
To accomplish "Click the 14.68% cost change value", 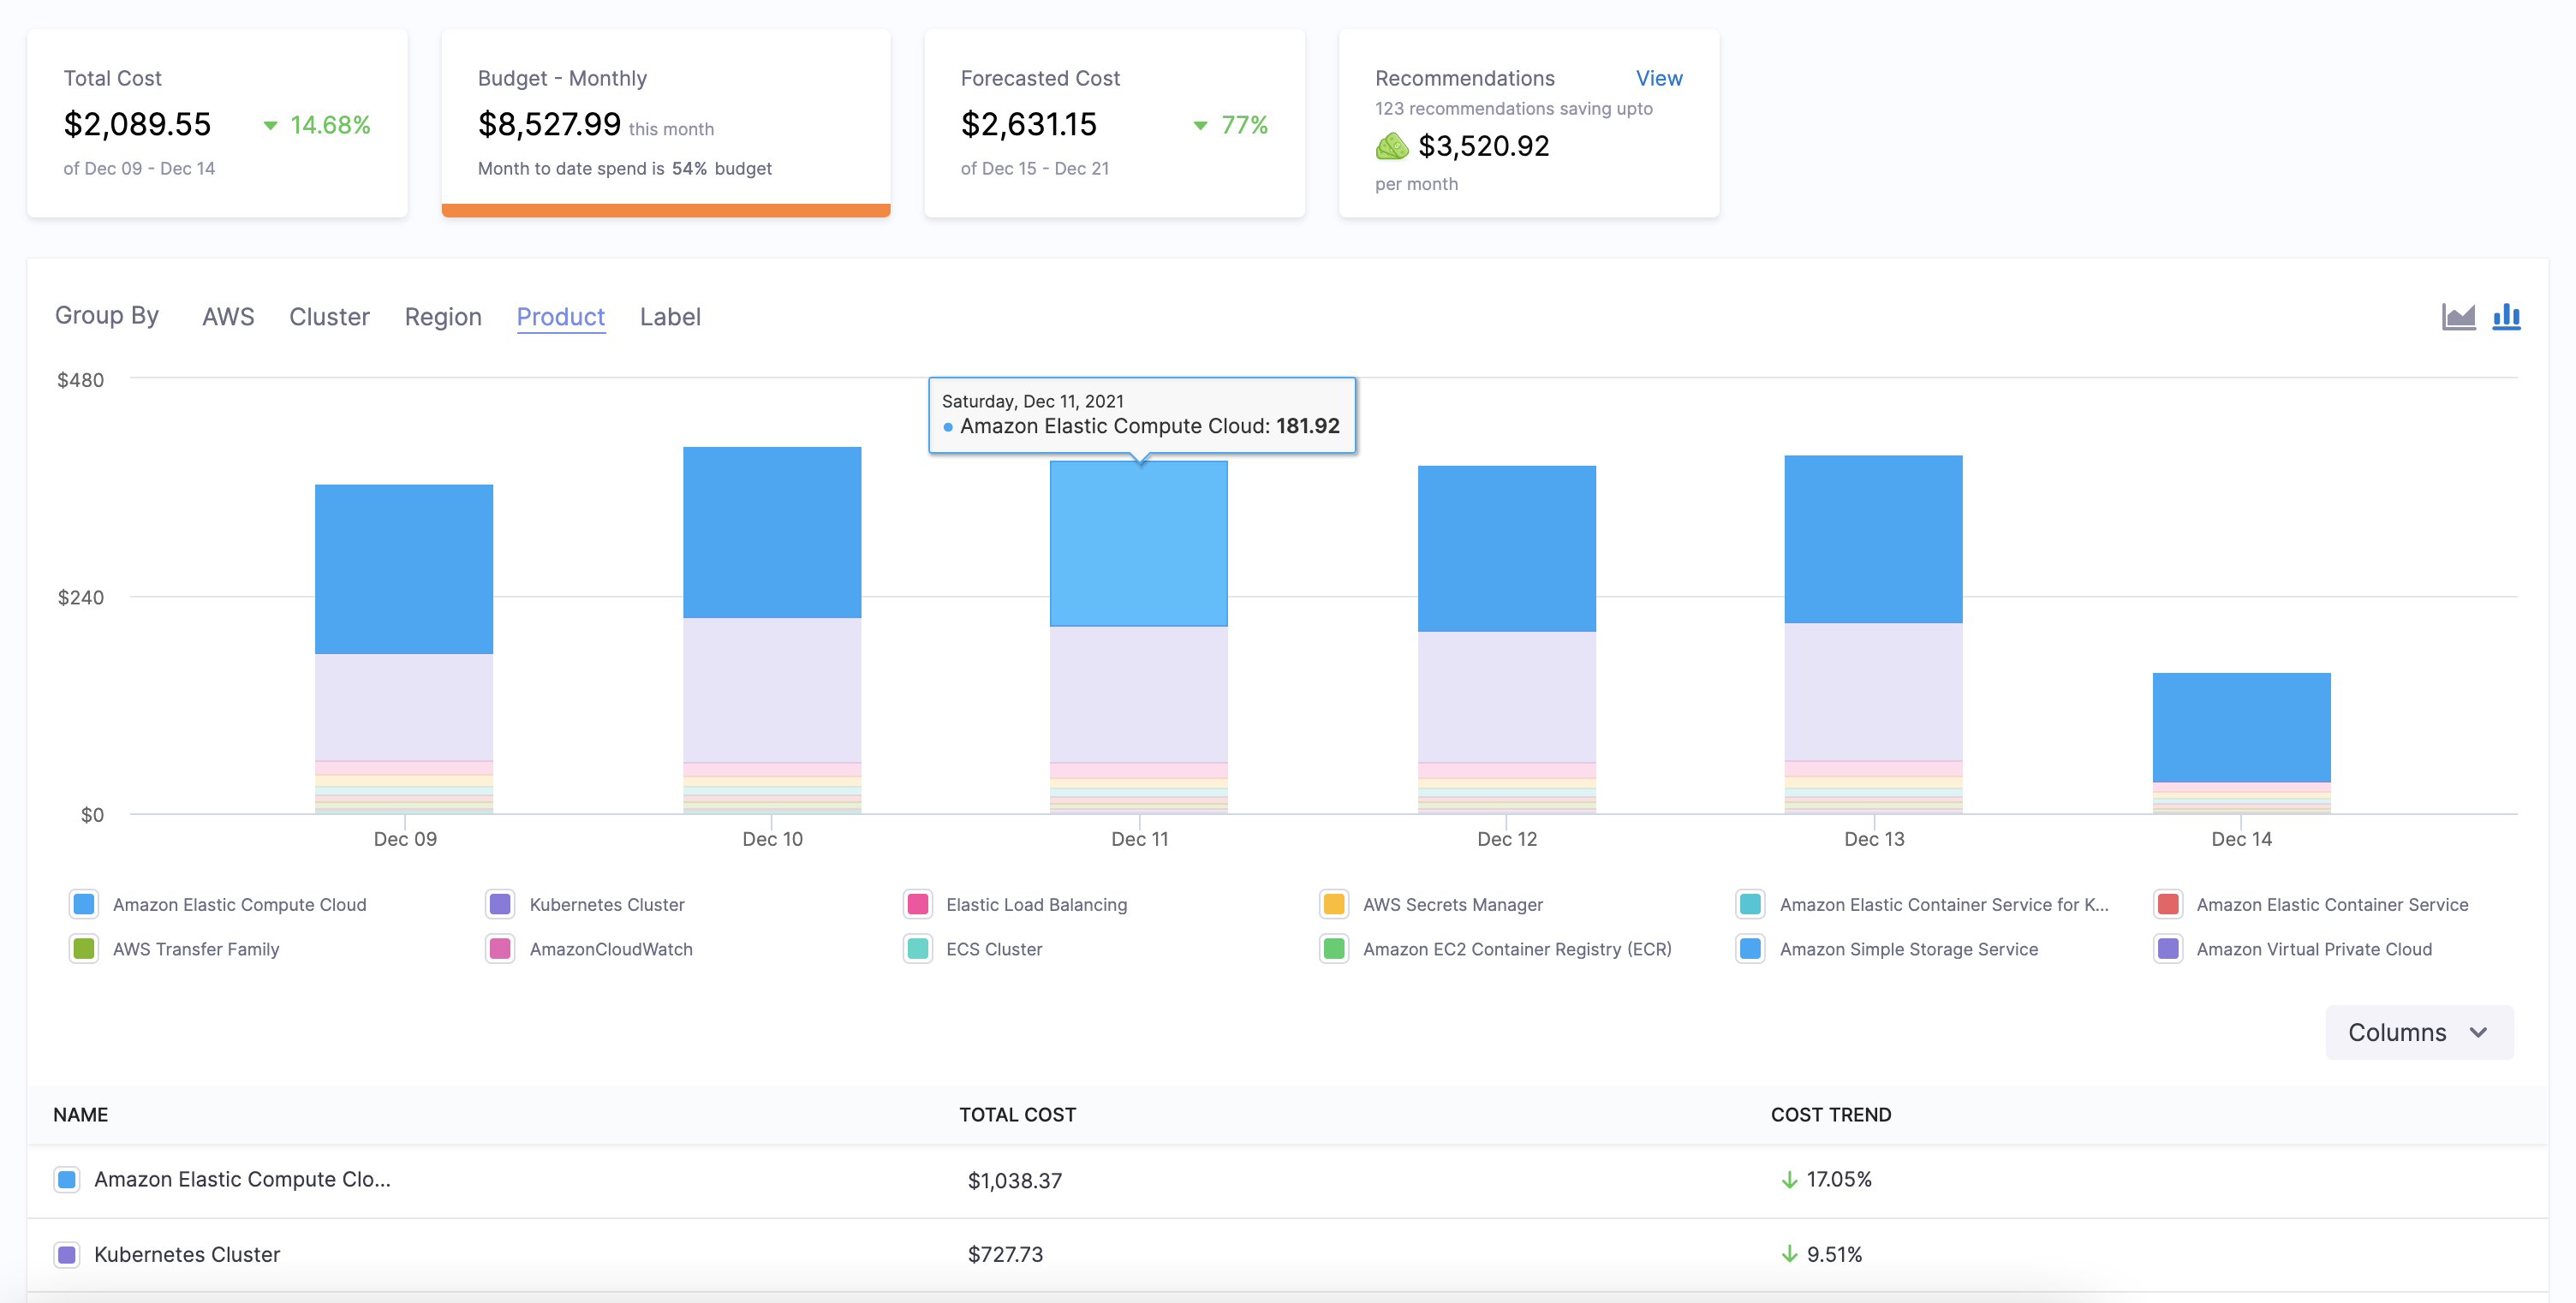I will [x=330, y=125].
